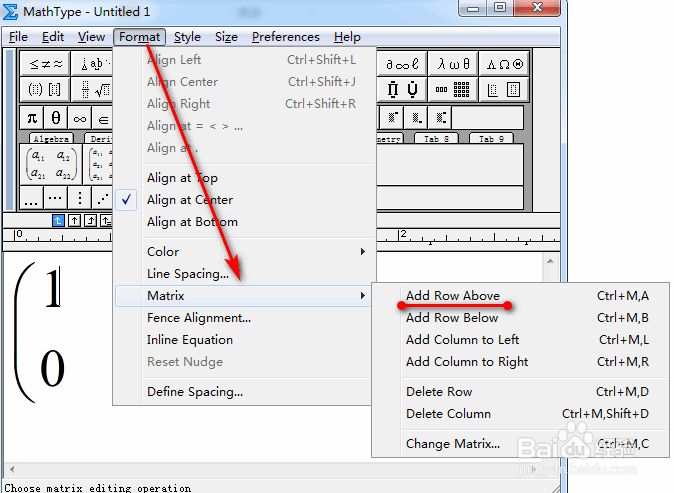Screen dimensions: 674x493
Task: Open the miscellaneous symbols palette (∂∞ℓ)
Action: coord(401,64)
